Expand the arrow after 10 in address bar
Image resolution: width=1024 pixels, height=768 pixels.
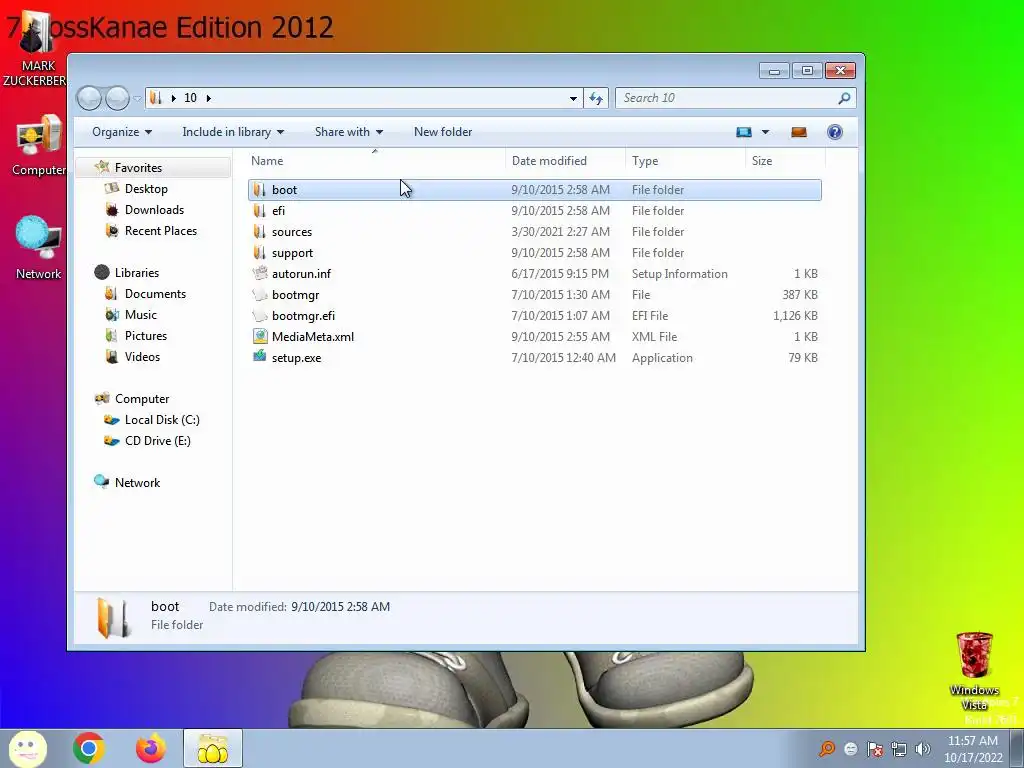pyautogui.click(x=208, y=98)
